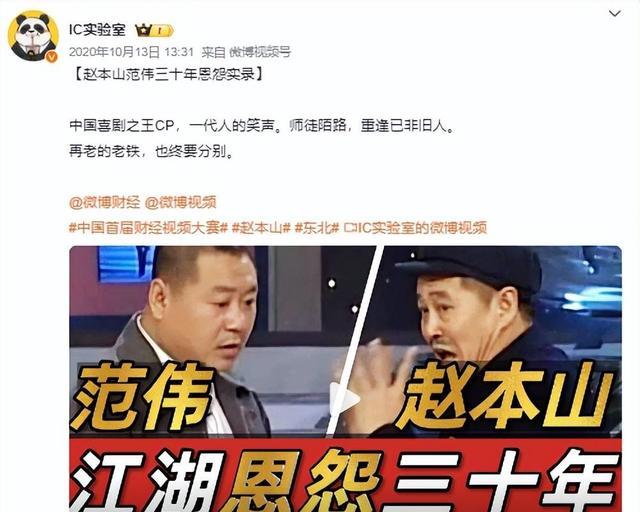
Task: Click the yellow level badge beside crown
Action: tap(162, 31)
